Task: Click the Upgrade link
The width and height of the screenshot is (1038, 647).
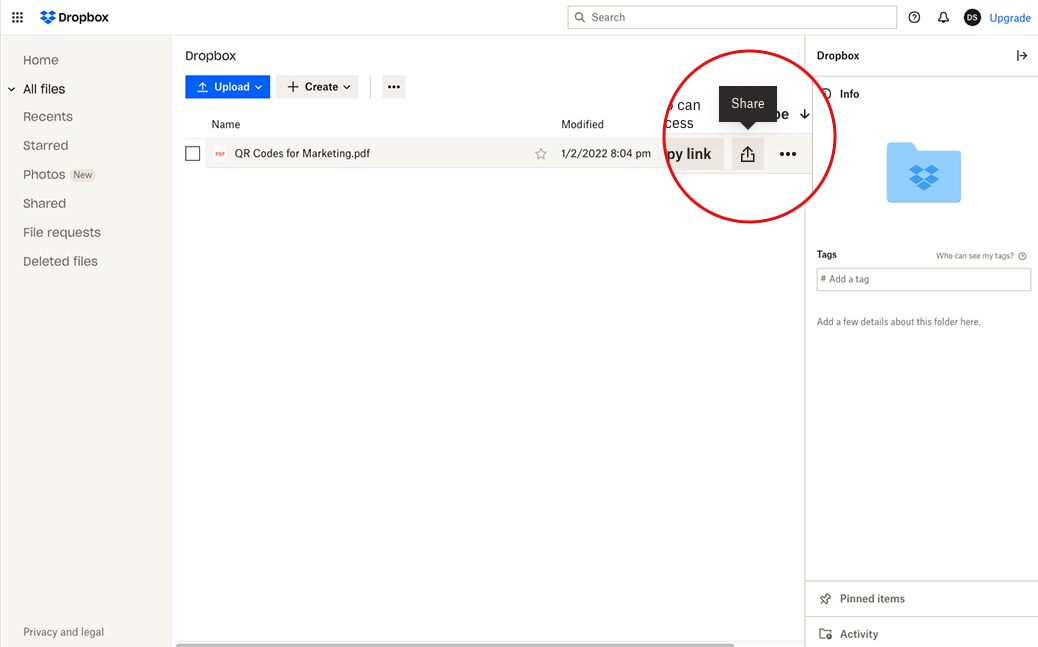Action: (1010, 18)
